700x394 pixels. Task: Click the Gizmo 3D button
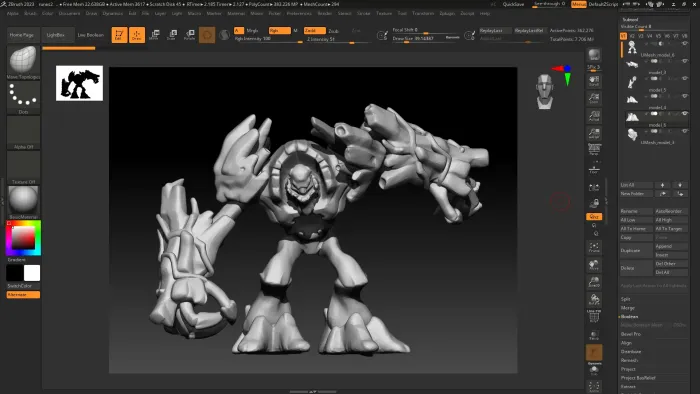click(207, 35)
